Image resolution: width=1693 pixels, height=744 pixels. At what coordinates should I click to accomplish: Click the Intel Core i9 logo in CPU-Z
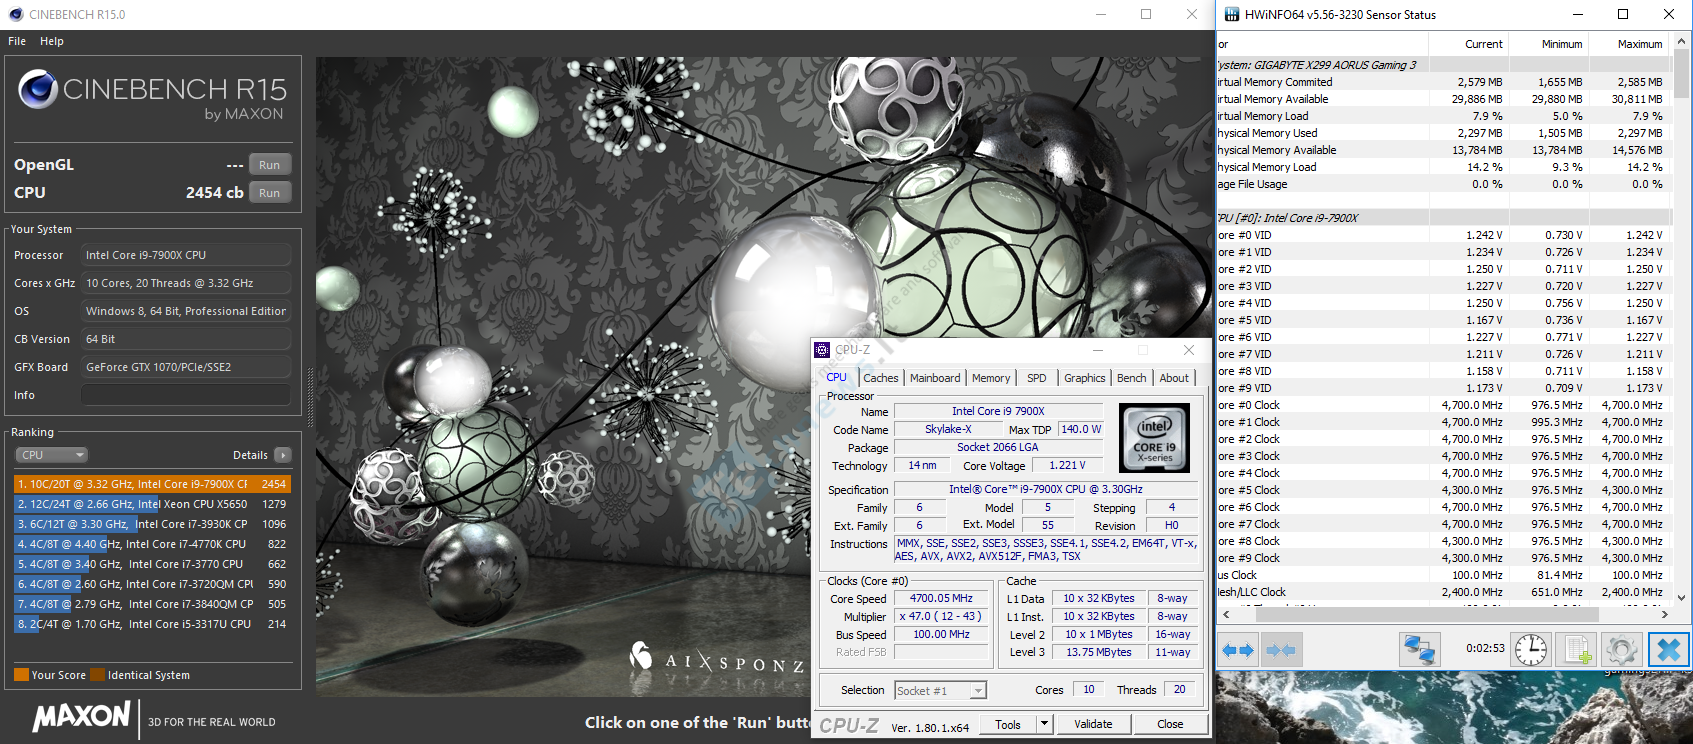[x=1155, y=437]
